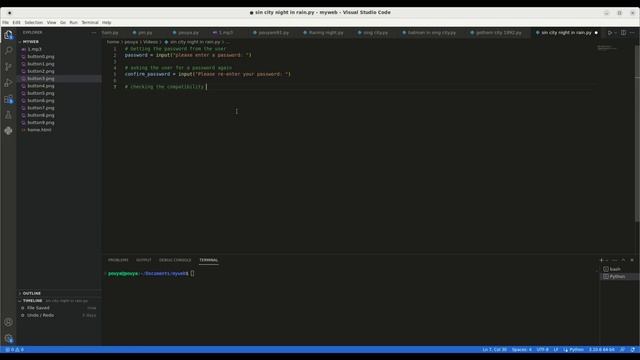Open button2.png in the Explorer
The width and height of the screenshot is (640, 360).
click(59, 71)
